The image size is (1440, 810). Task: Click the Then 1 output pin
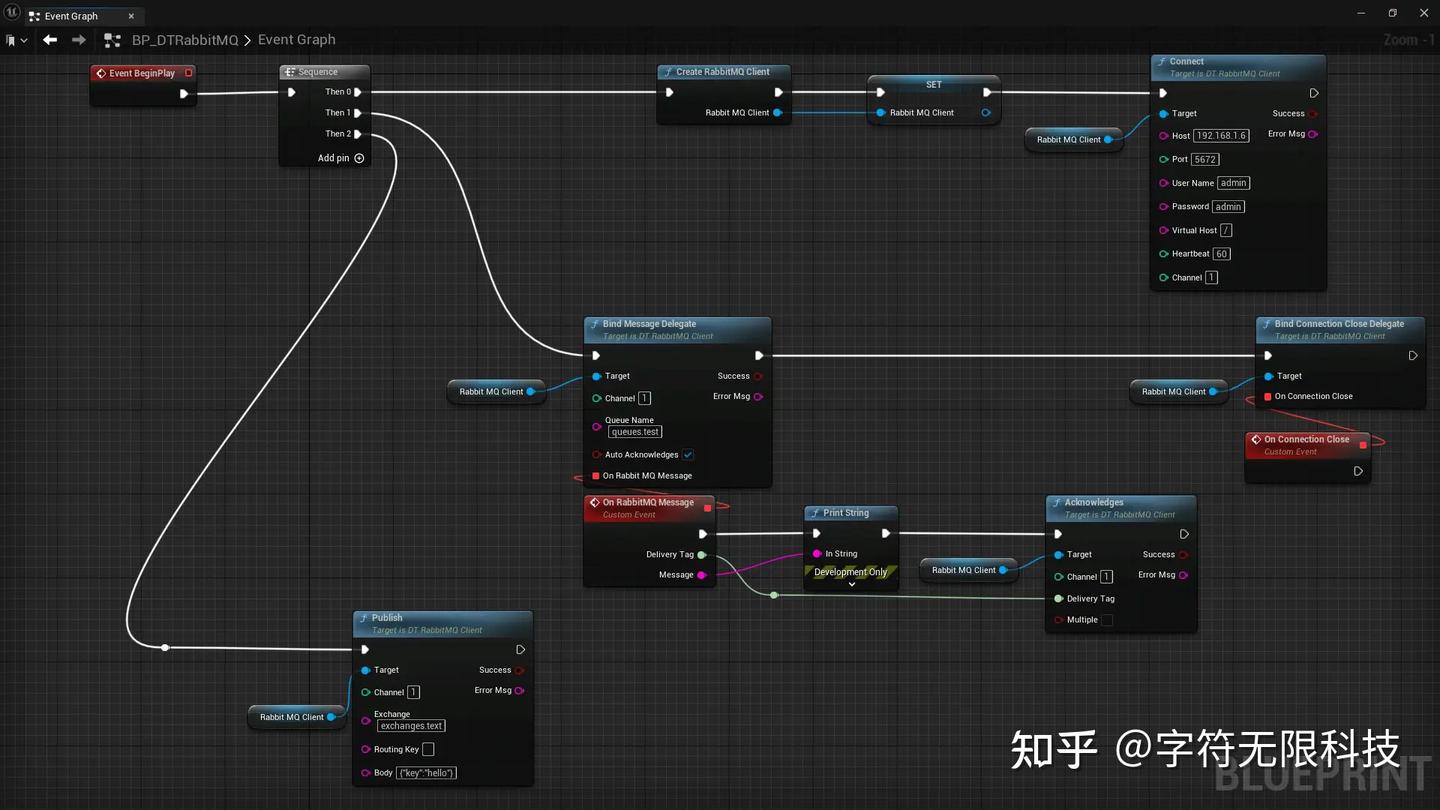pos(357,113)
